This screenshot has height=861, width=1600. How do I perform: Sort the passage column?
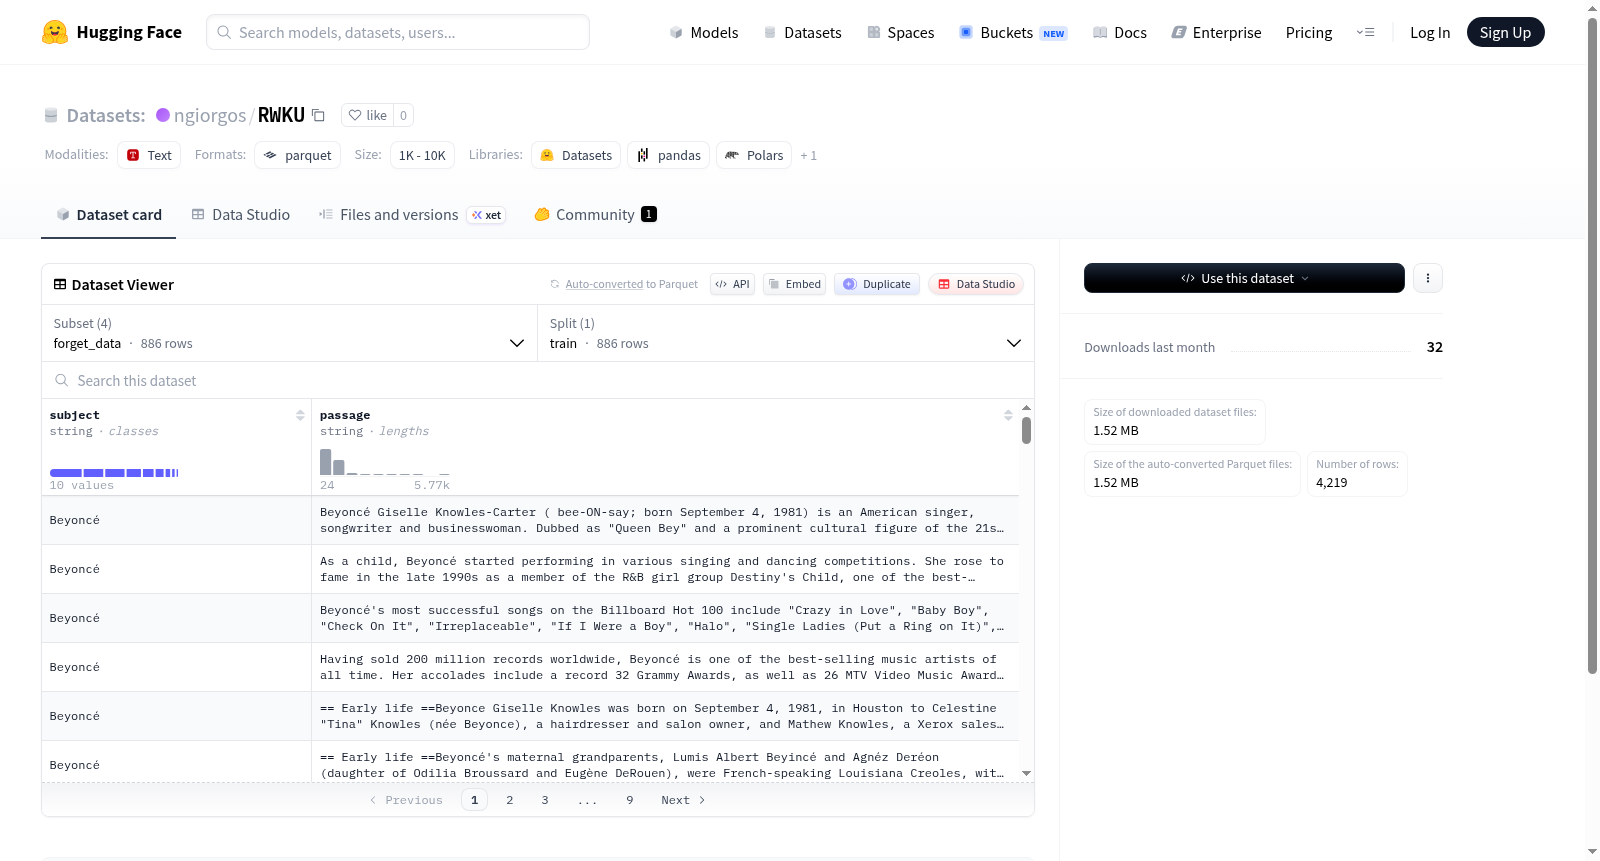(x=1008, y=415)
